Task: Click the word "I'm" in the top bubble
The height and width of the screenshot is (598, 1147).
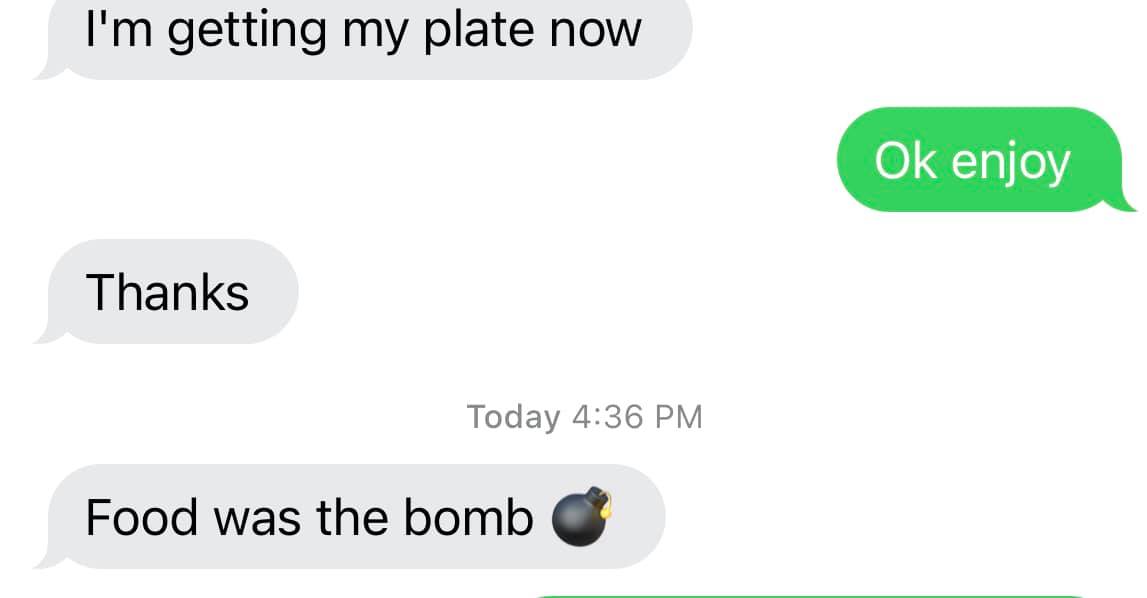Action: (119, 29)
